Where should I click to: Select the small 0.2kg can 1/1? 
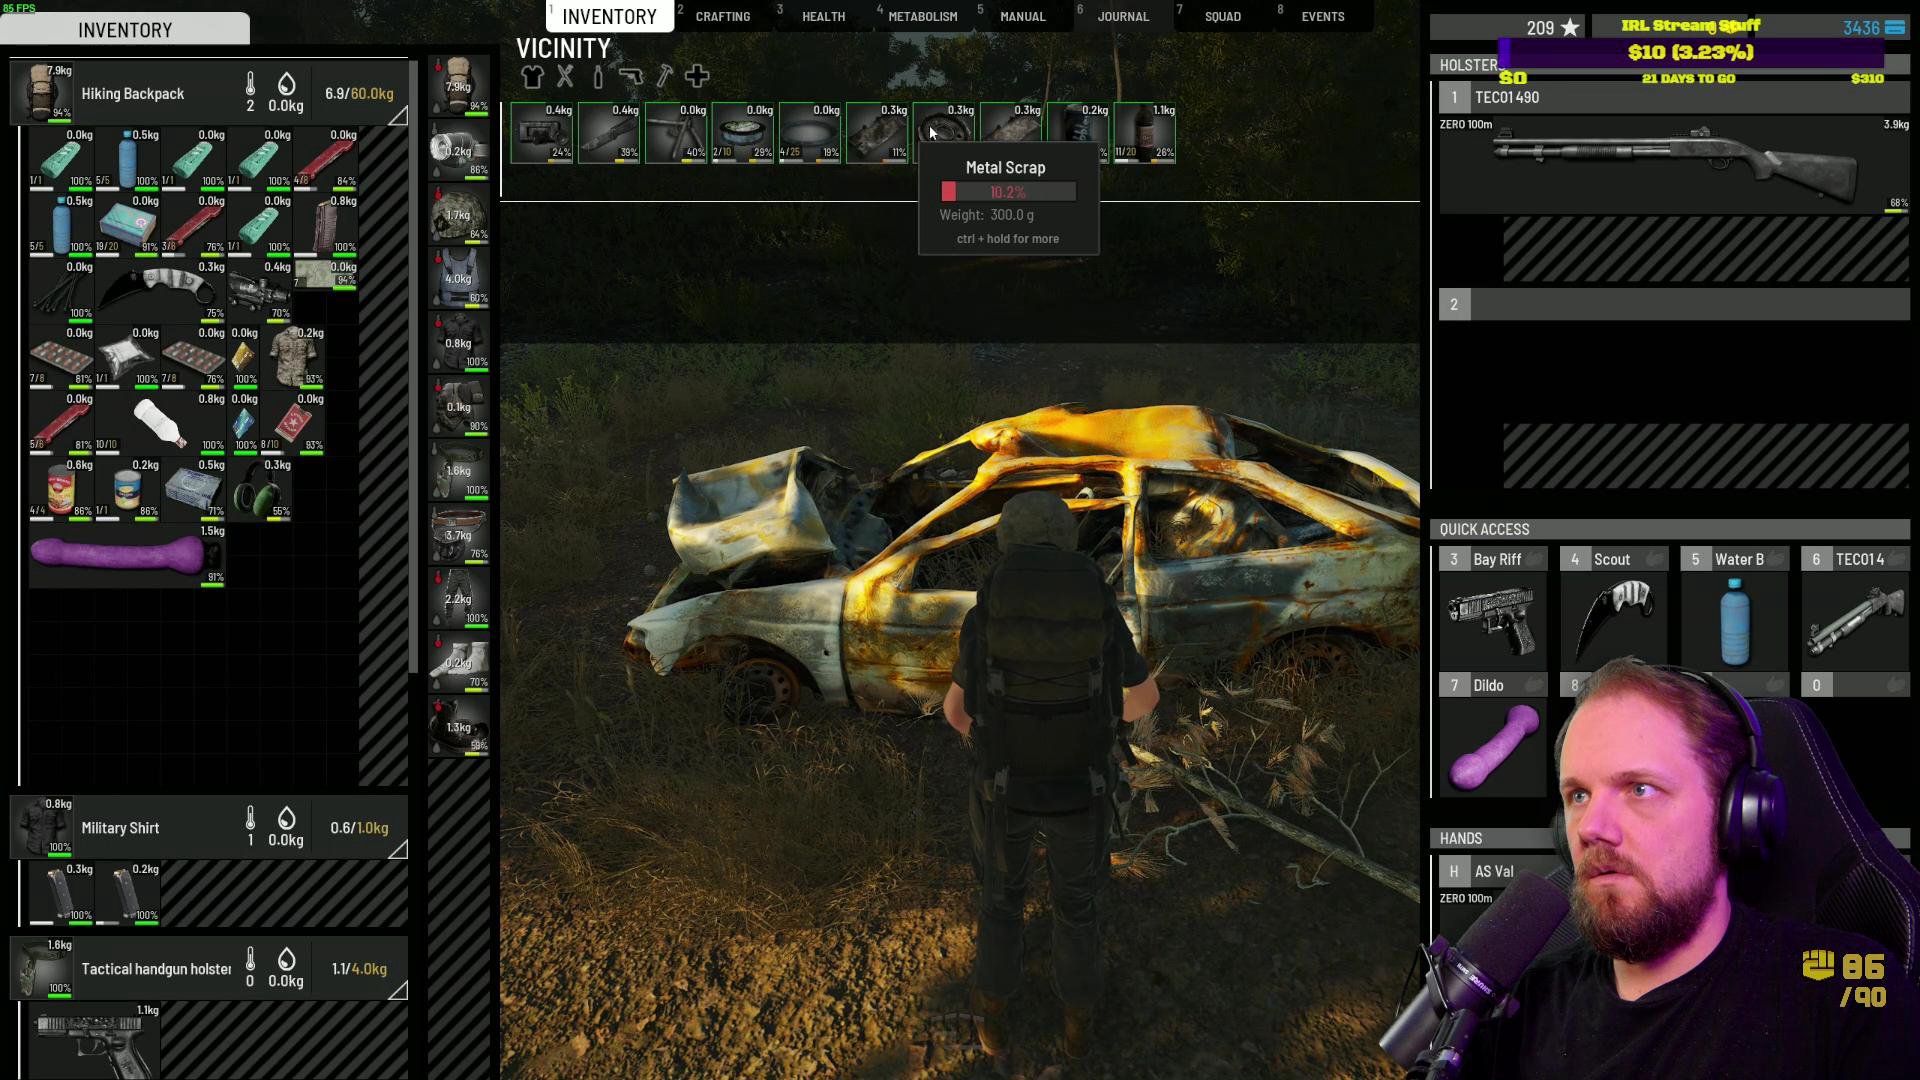point(128,488)
